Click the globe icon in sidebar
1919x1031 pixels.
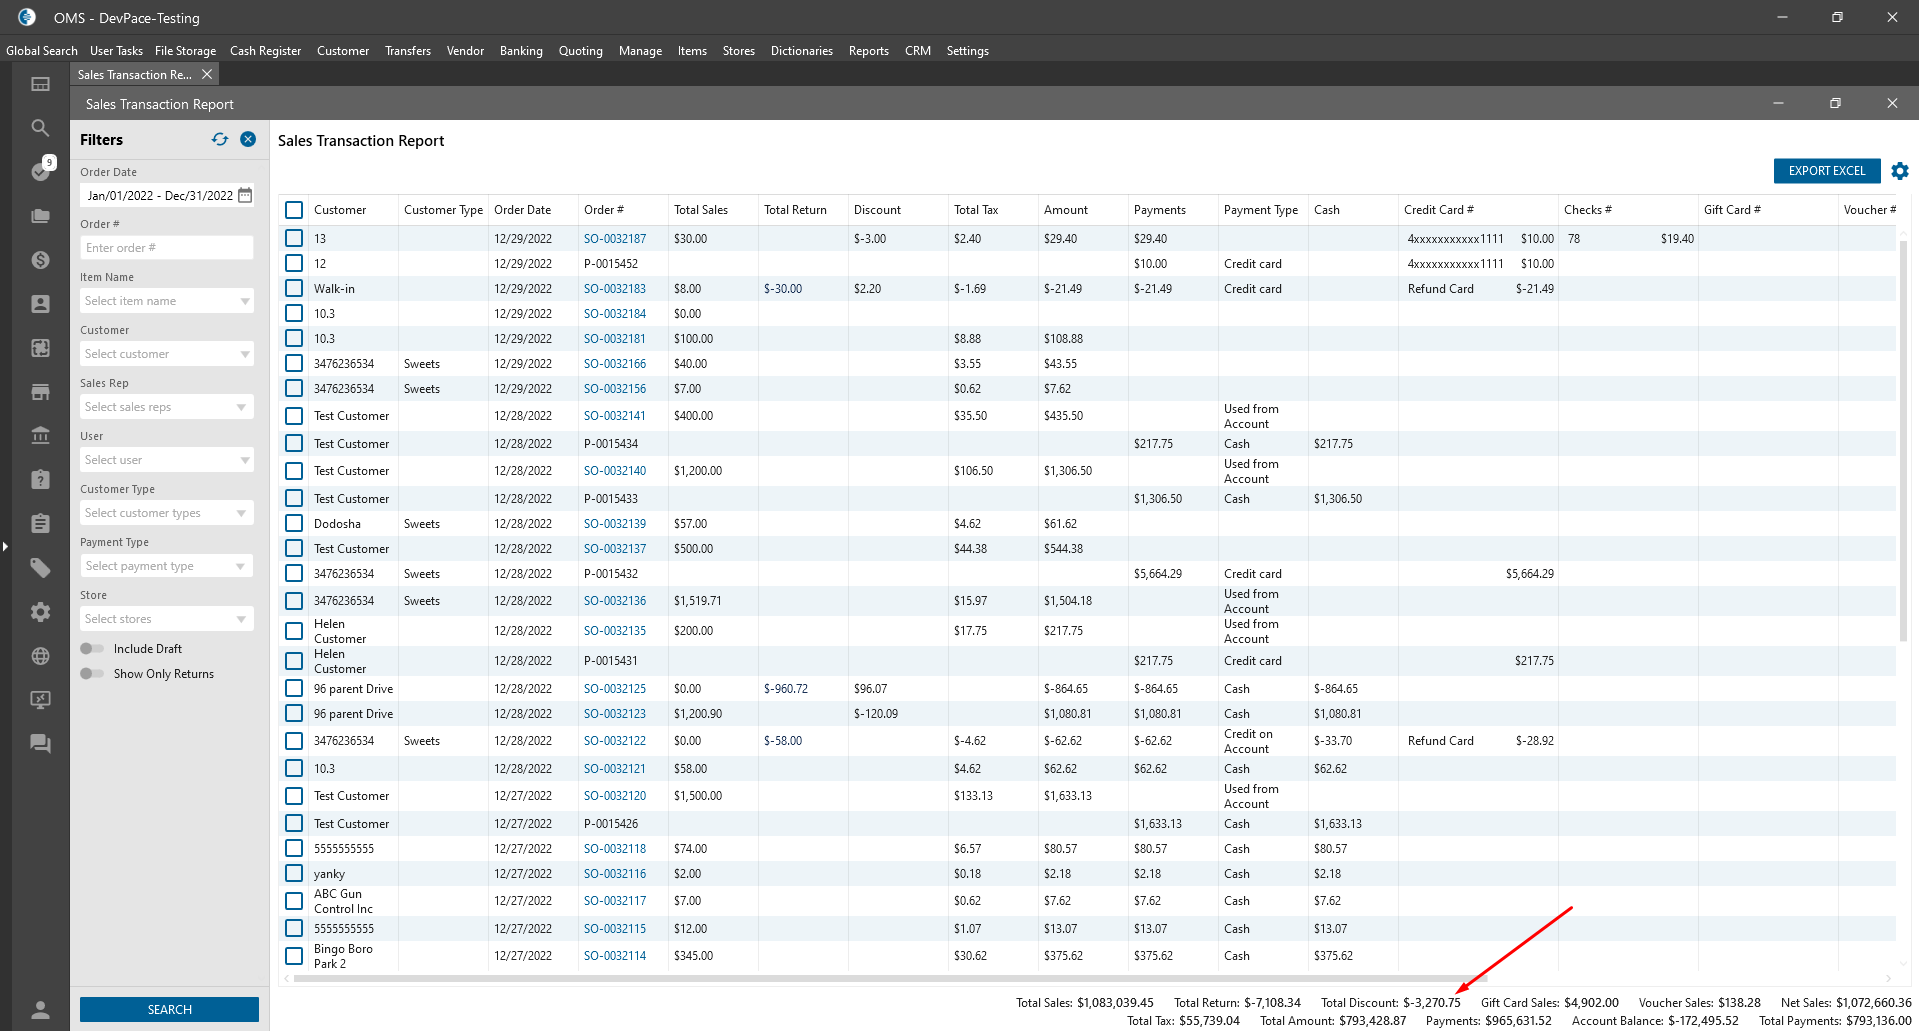40,656
